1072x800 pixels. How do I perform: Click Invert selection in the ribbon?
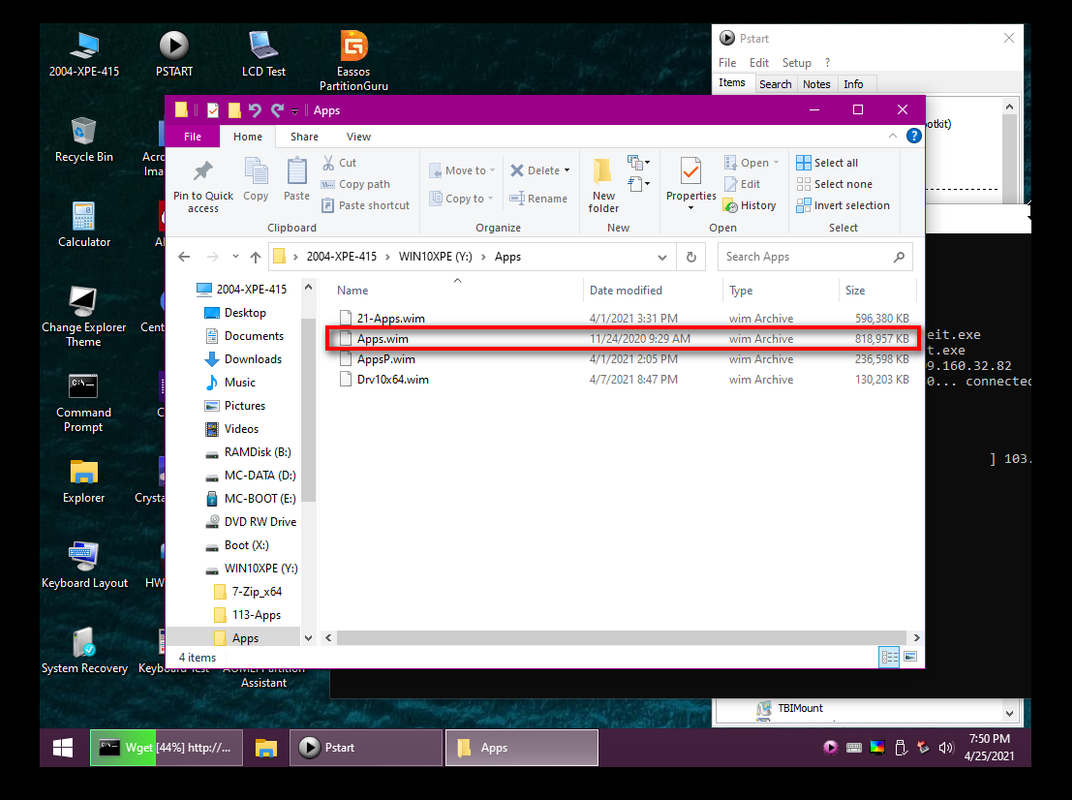[844, 205]
